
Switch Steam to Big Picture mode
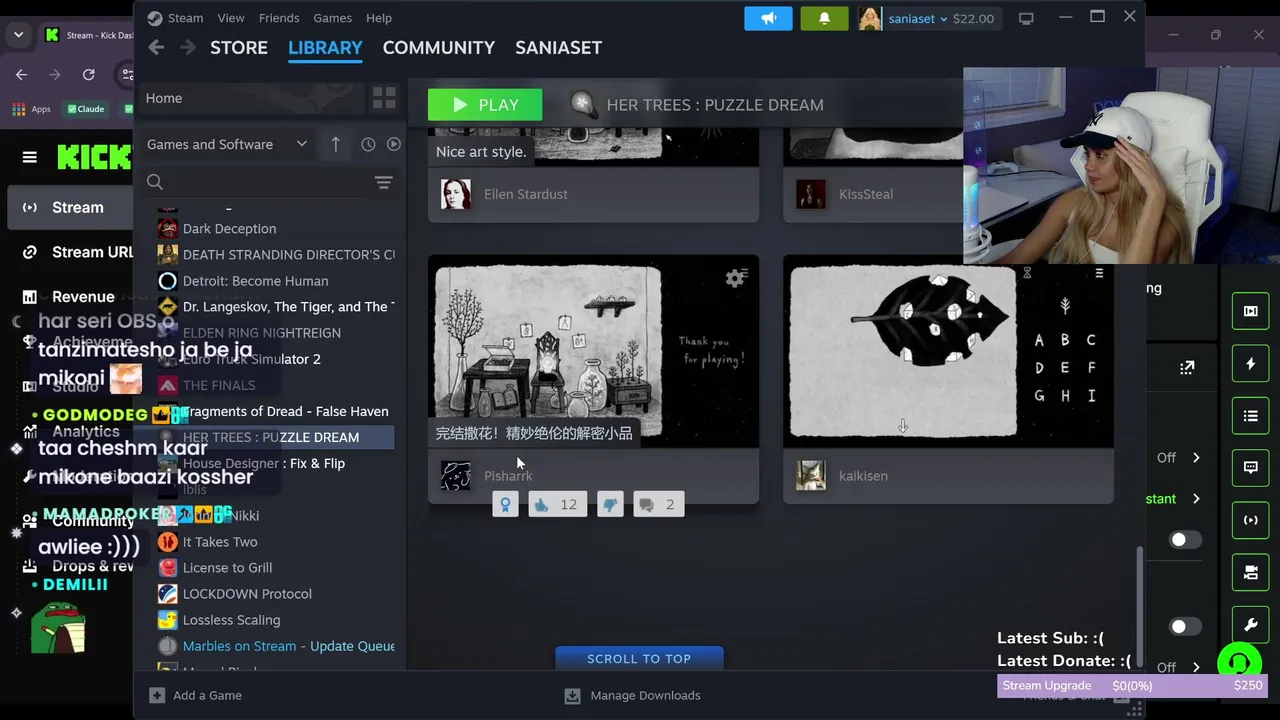pos(1026,18)
